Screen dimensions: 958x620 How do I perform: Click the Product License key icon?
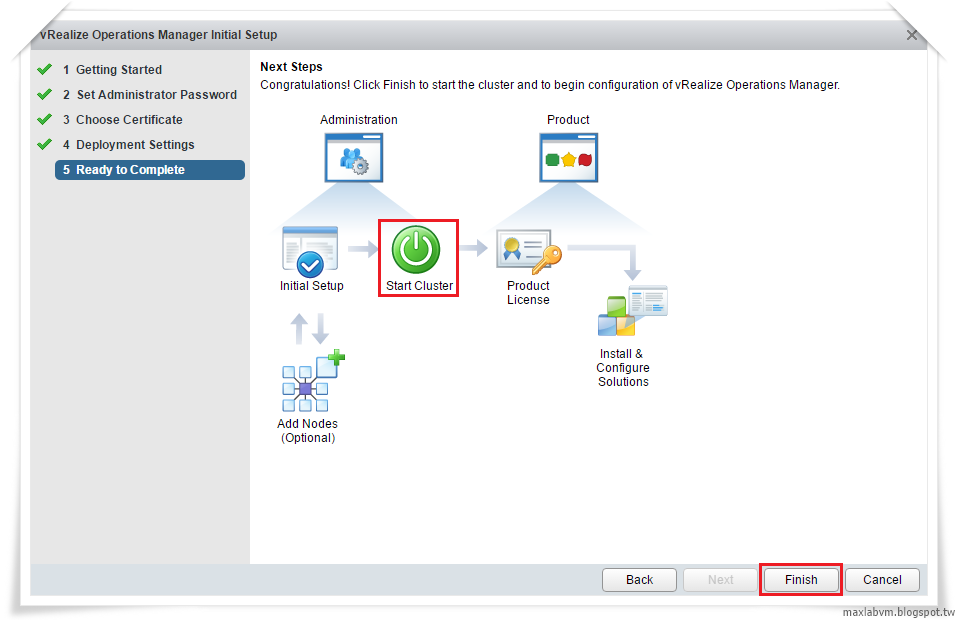(x=529, y=251)
